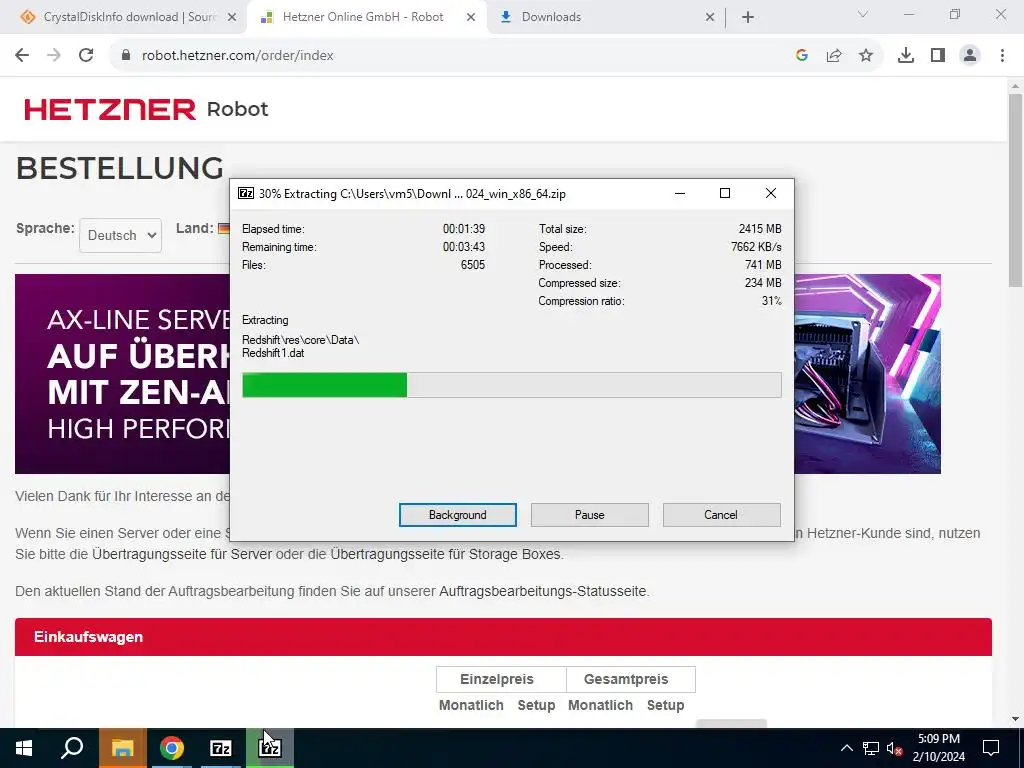Open the first 7-Zip taskbar icon
The image size is (1024, 768).
pyautogui.click(x=221, y=748)
